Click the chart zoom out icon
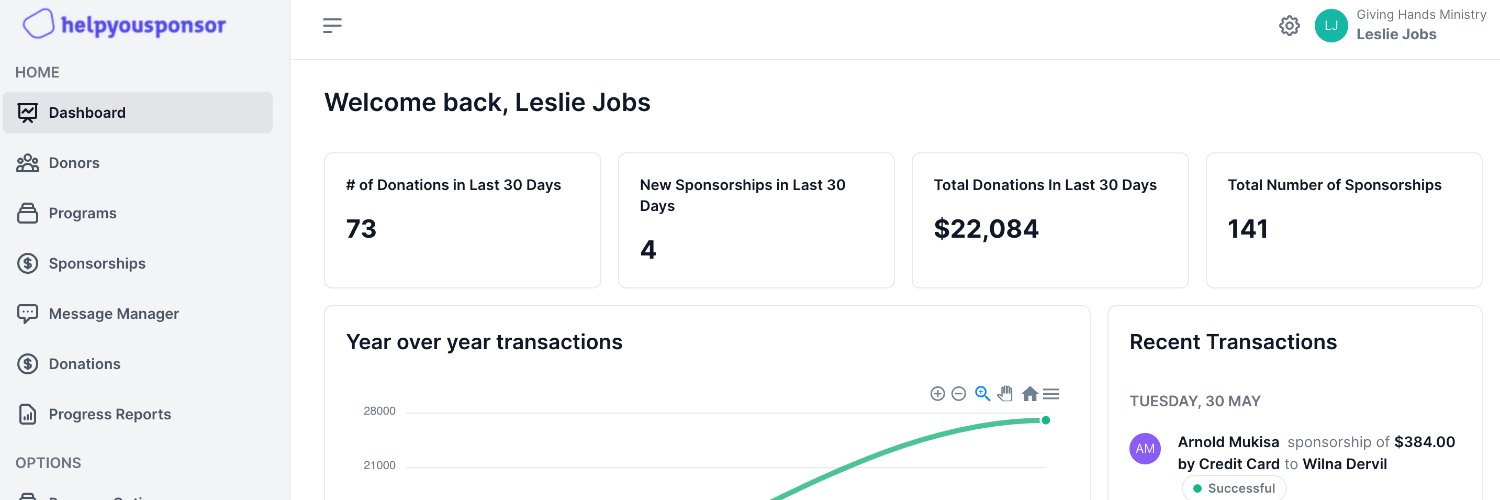The width and height of the screenshot is (1500, 500). (x=958, y=394)
